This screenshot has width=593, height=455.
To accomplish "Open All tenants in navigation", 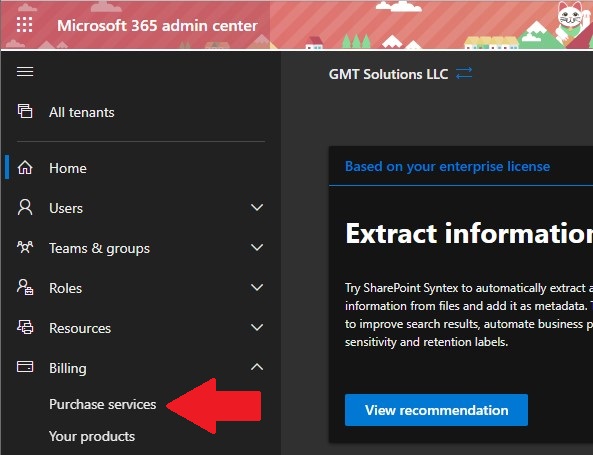I will pyautogui.click(x=82, y=112).
